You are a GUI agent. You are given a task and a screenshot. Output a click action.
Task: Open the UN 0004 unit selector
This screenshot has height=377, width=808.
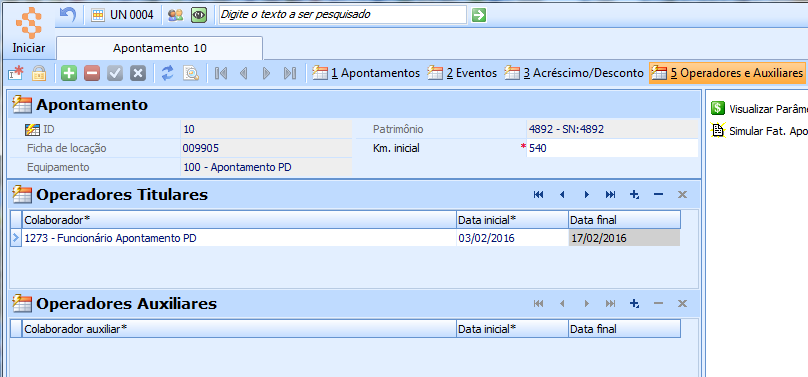pos(122,15)
